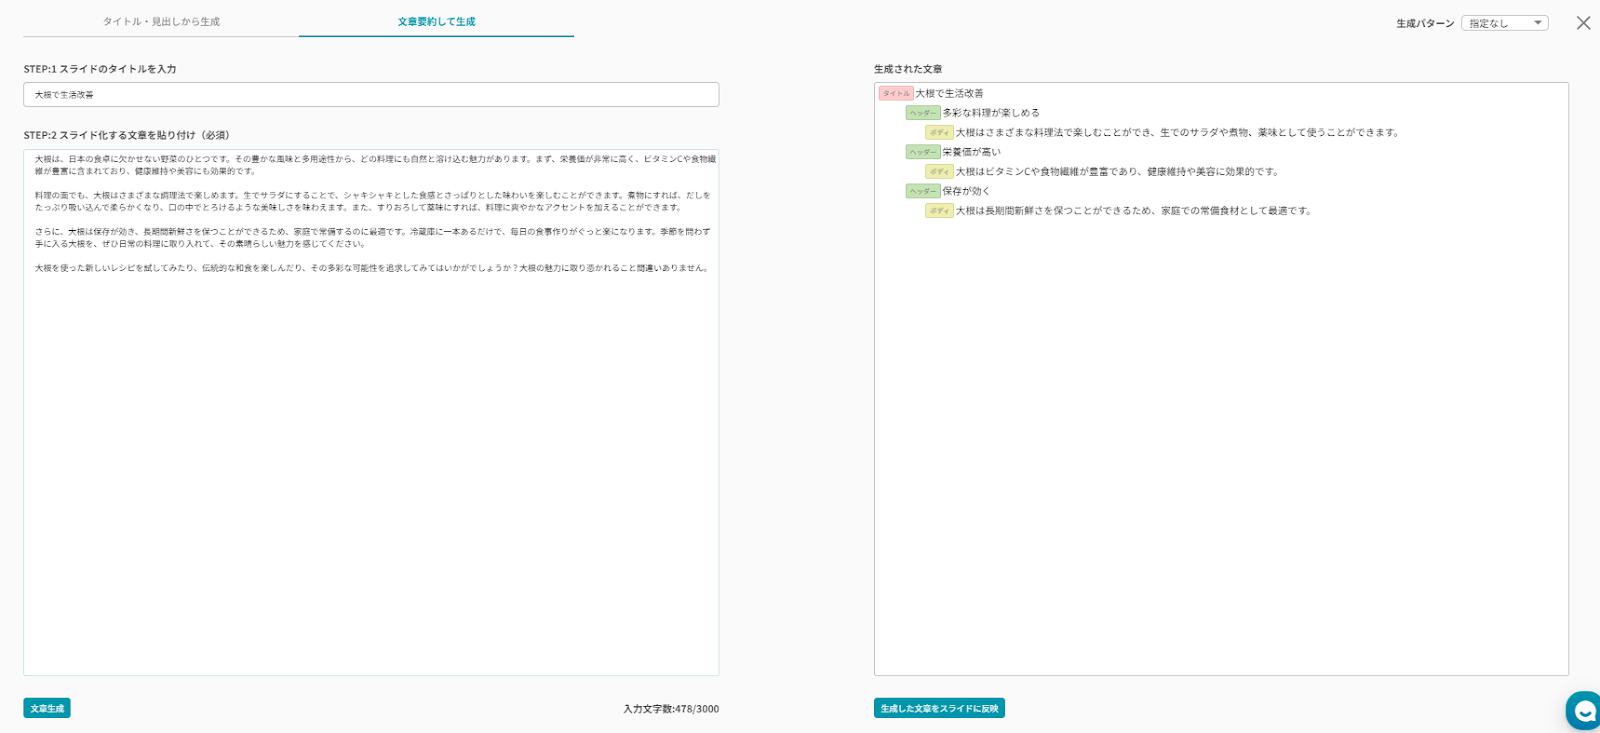The height and width of the screenshot is (733, 1600).
Task: Close the generation dialog with the X
Action: (1583, 23)
